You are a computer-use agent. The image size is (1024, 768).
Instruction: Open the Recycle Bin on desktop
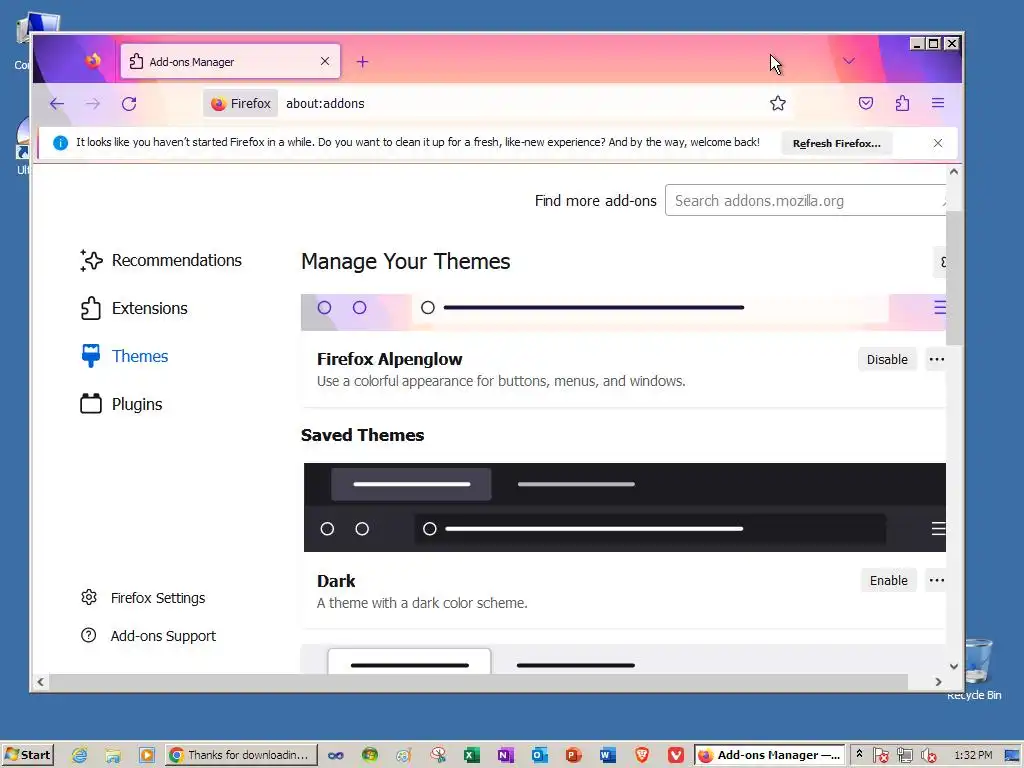pyautogui.click(x=975, y=669)
